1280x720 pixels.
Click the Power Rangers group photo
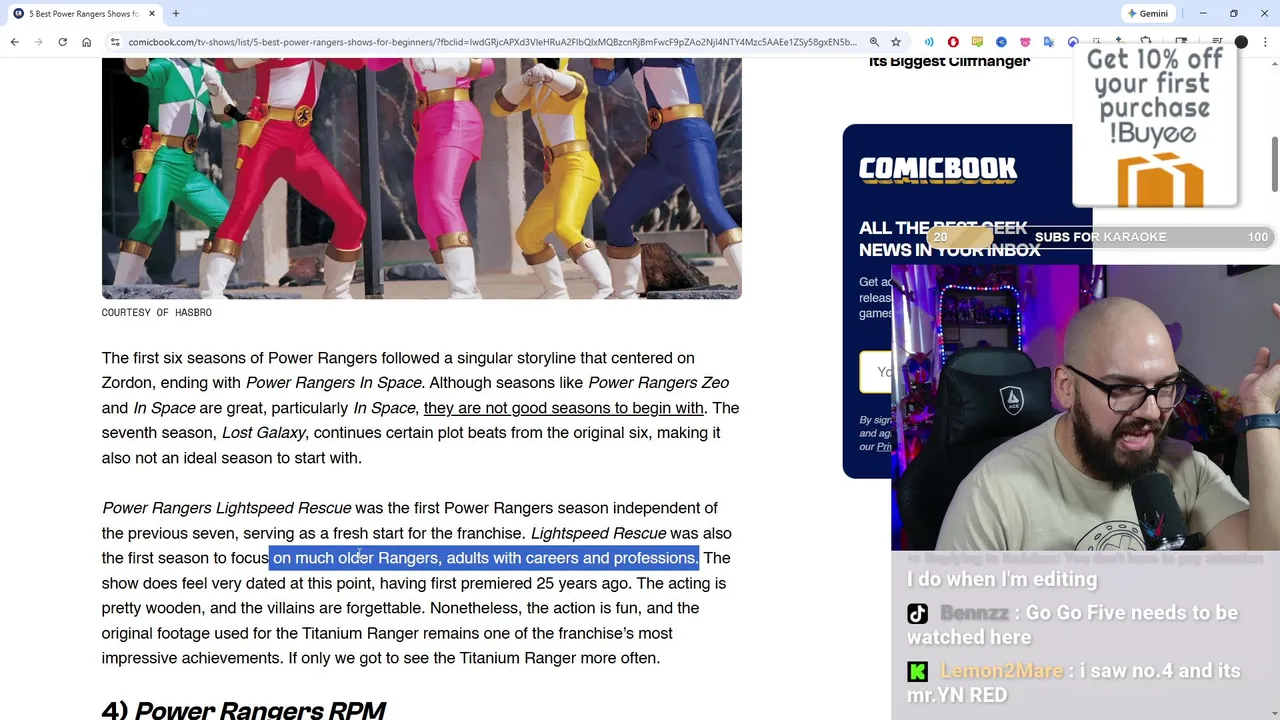(421, 178)
